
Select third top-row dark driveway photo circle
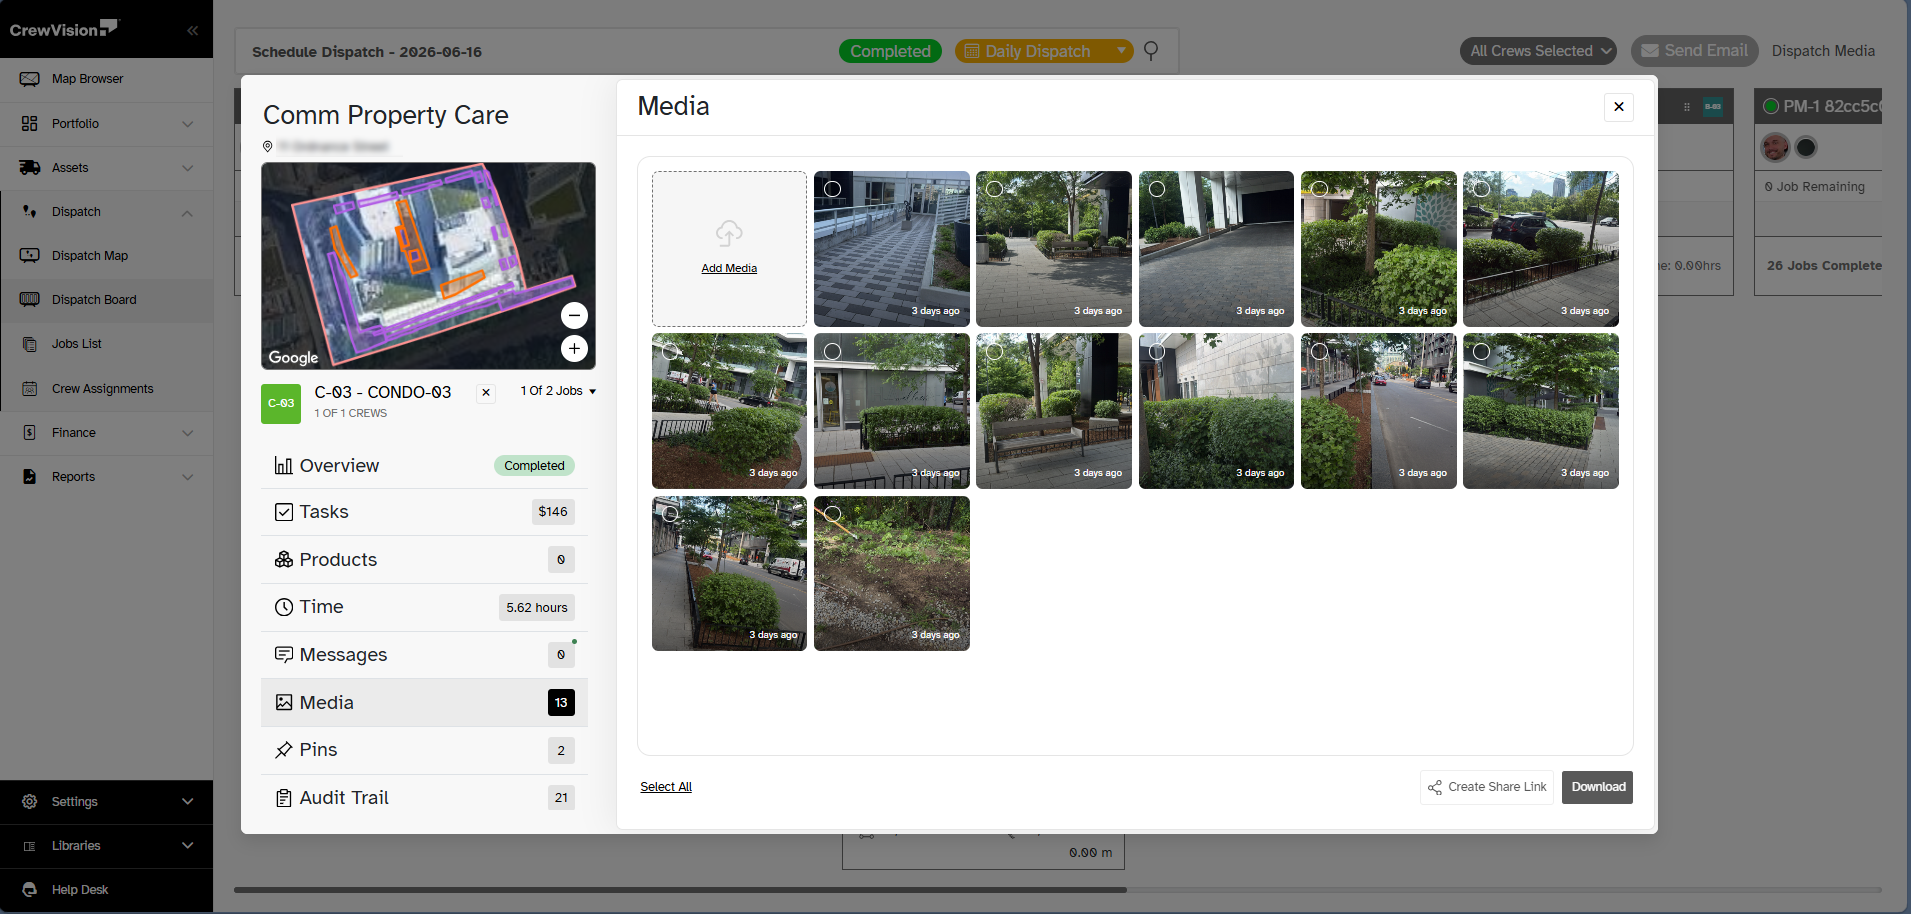(1157, 189)
